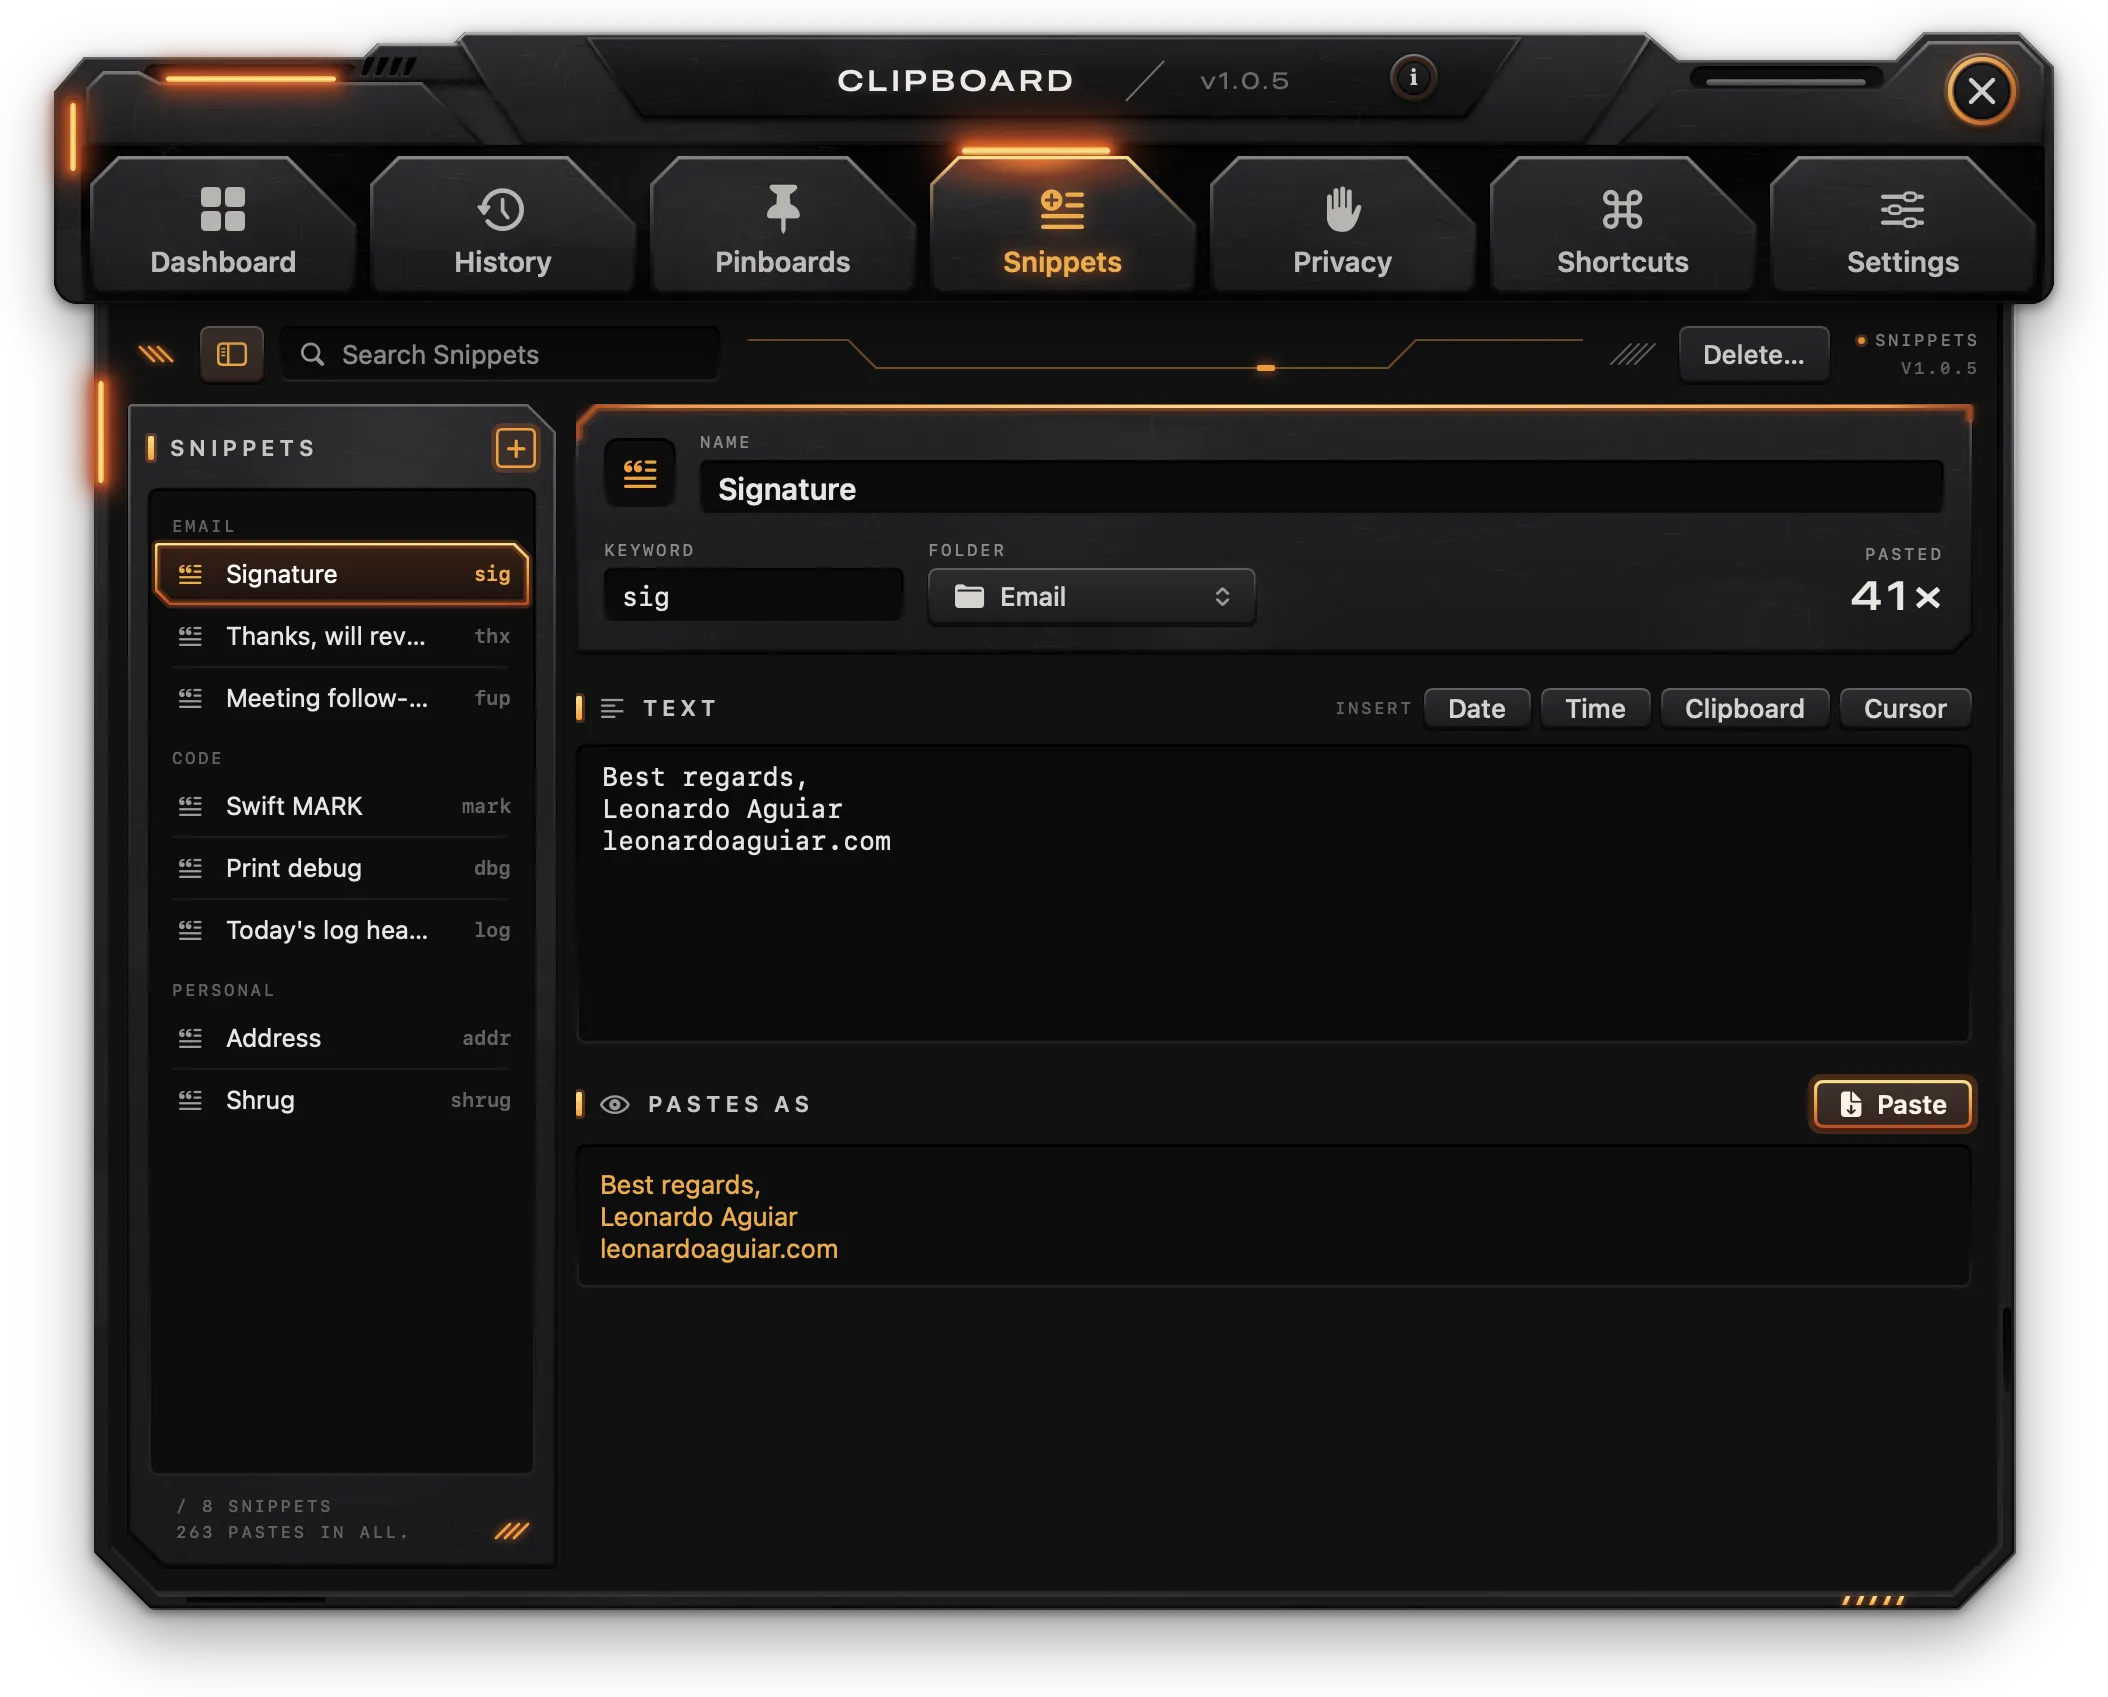Select the Signature snippet in the list
This screenshot has height=1697, width=2108.
click(x=342, y=574)
